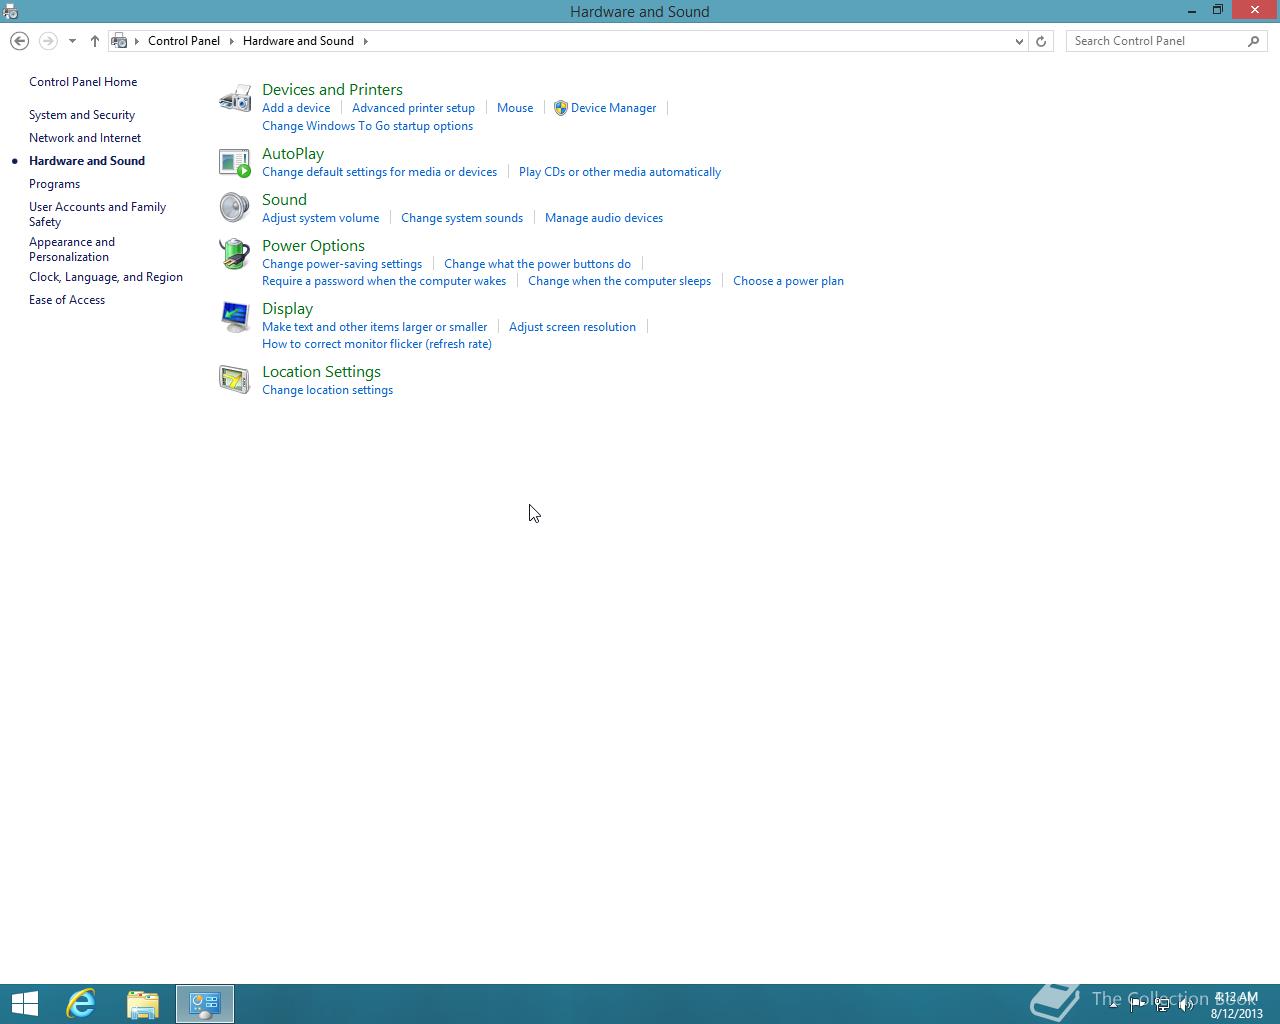
Task: Click Change location settings
Action: pos(327,390)
